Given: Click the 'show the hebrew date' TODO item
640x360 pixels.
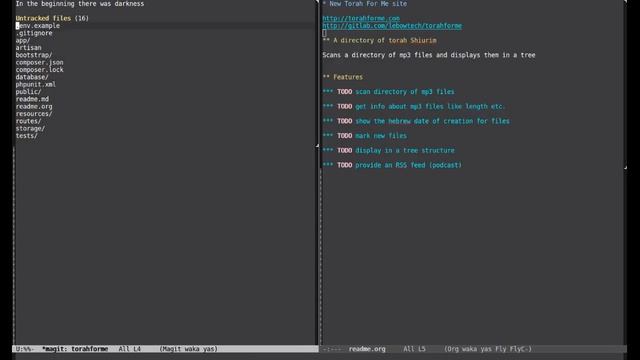Looking at the screenshot, I should point(416,121).
